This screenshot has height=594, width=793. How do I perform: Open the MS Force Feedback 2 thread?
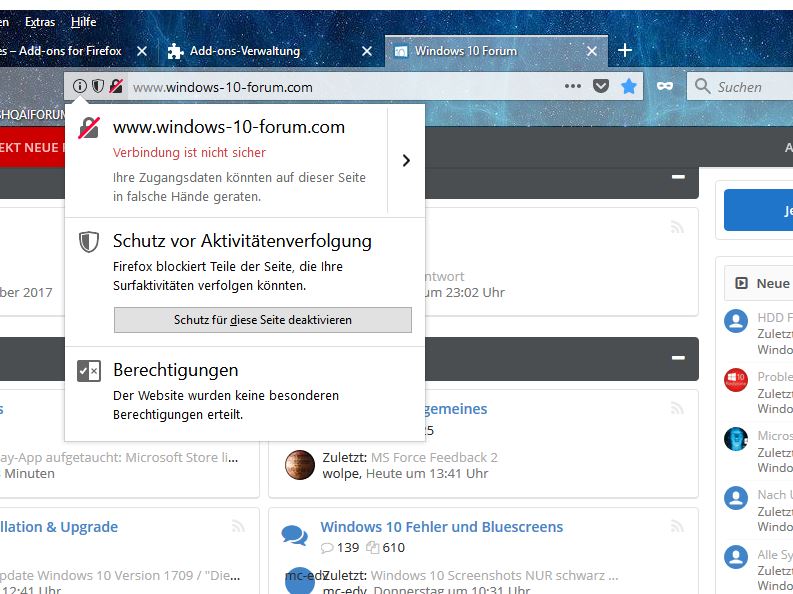(x=434, y=458)
